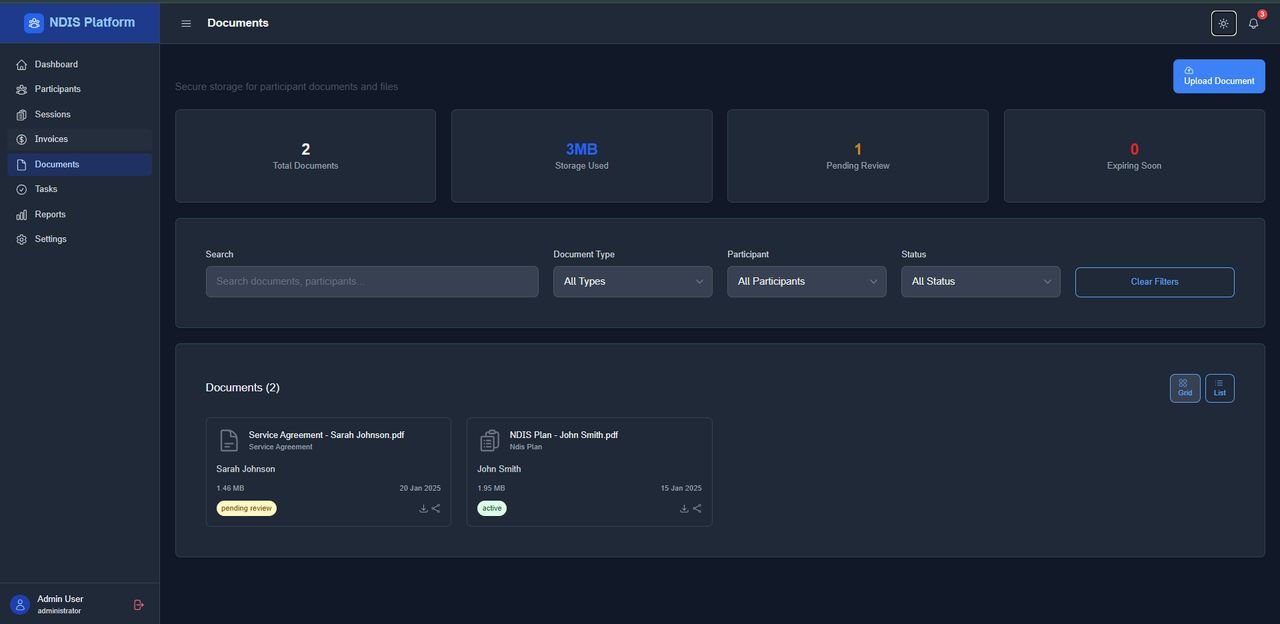The width and height of the screenshot is (1280, 624).
Task: Select Tasks in the sidebar
Action: point(80,189)
